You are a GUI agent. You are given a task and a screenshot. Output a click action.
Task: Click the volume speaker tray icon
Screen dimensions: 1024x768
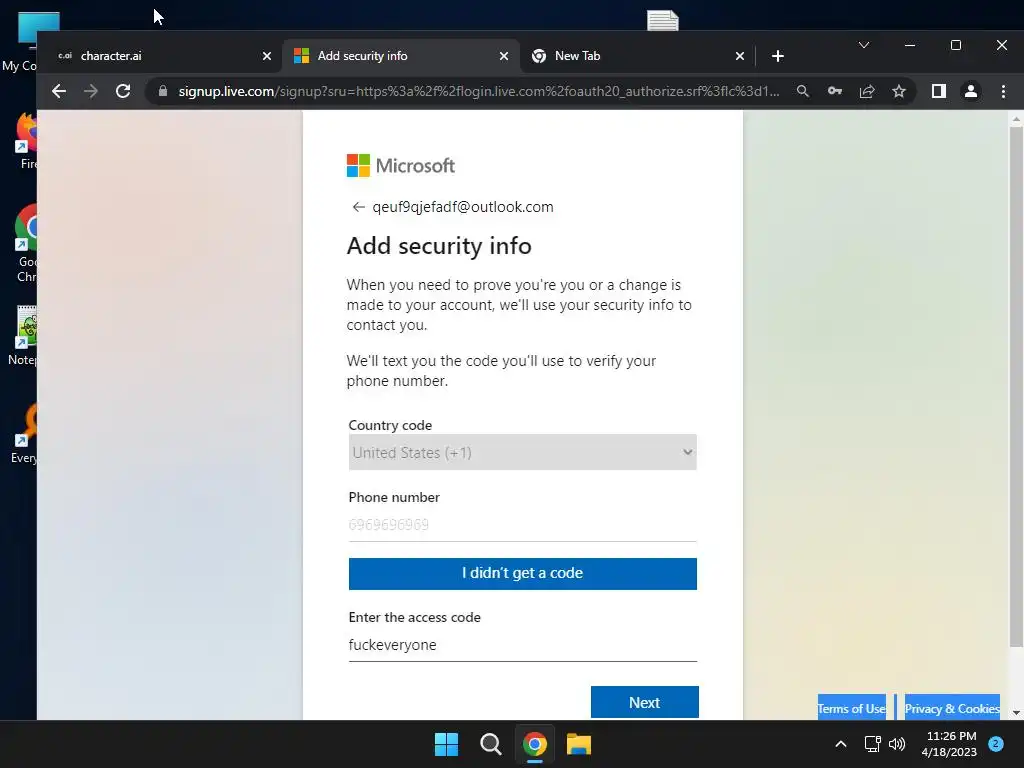[x=897, y=744]
